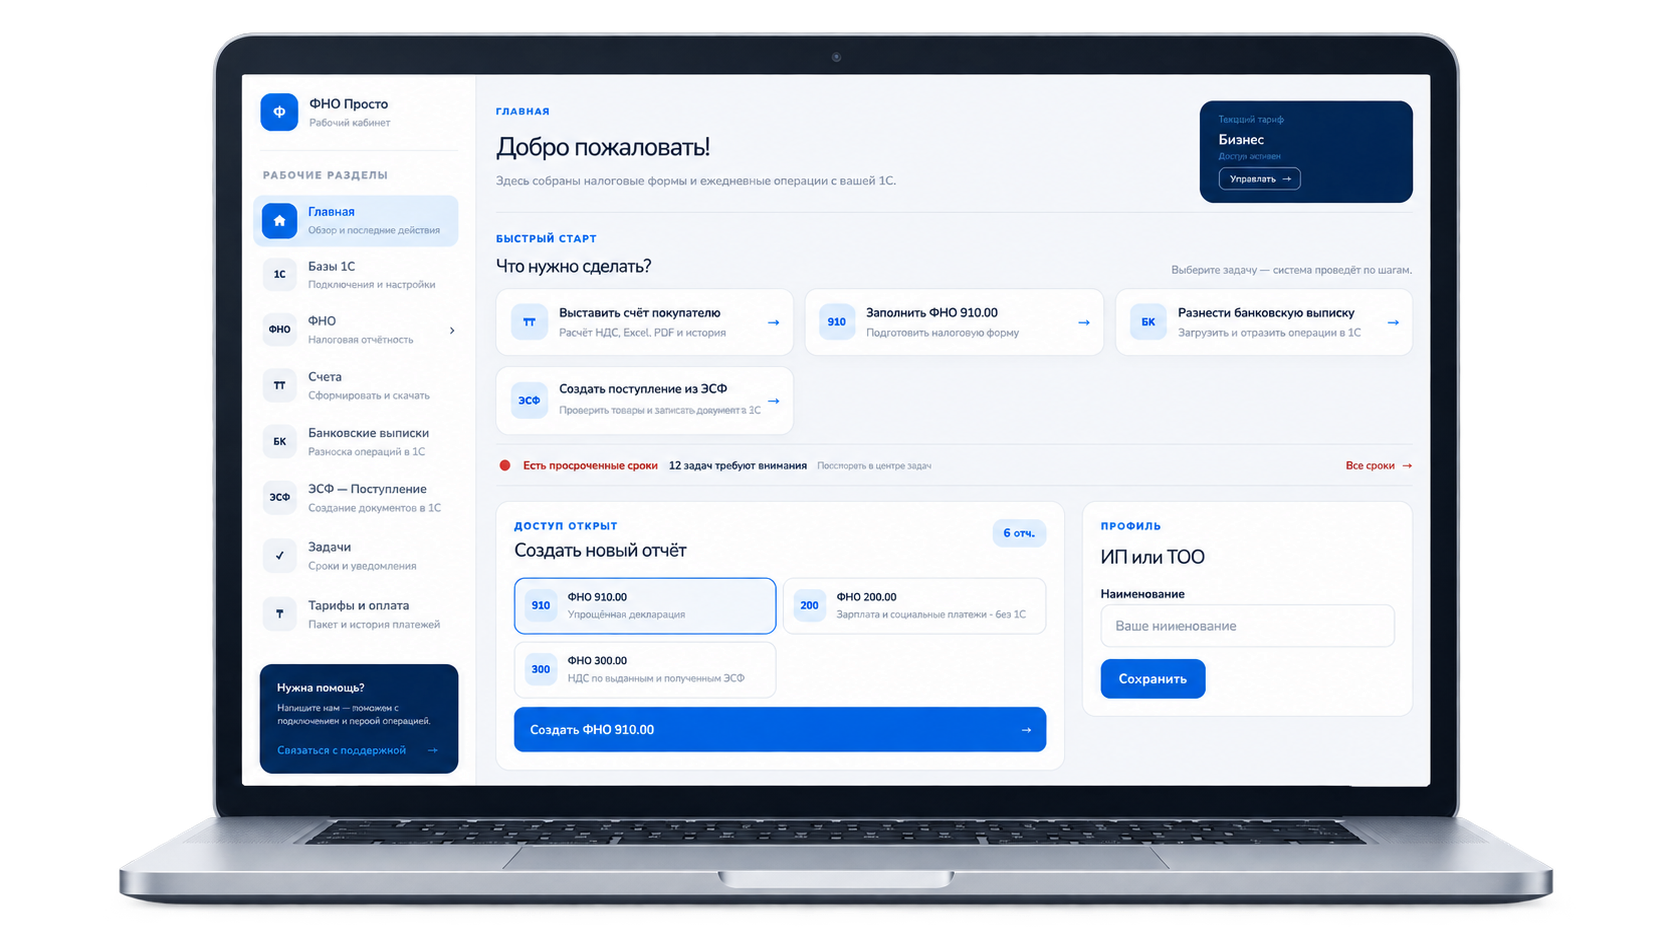Screen dimensions: 1672x941
Task: Click the Управлять tariff button
Action: pyautogui.click(x=1259, y=179)
